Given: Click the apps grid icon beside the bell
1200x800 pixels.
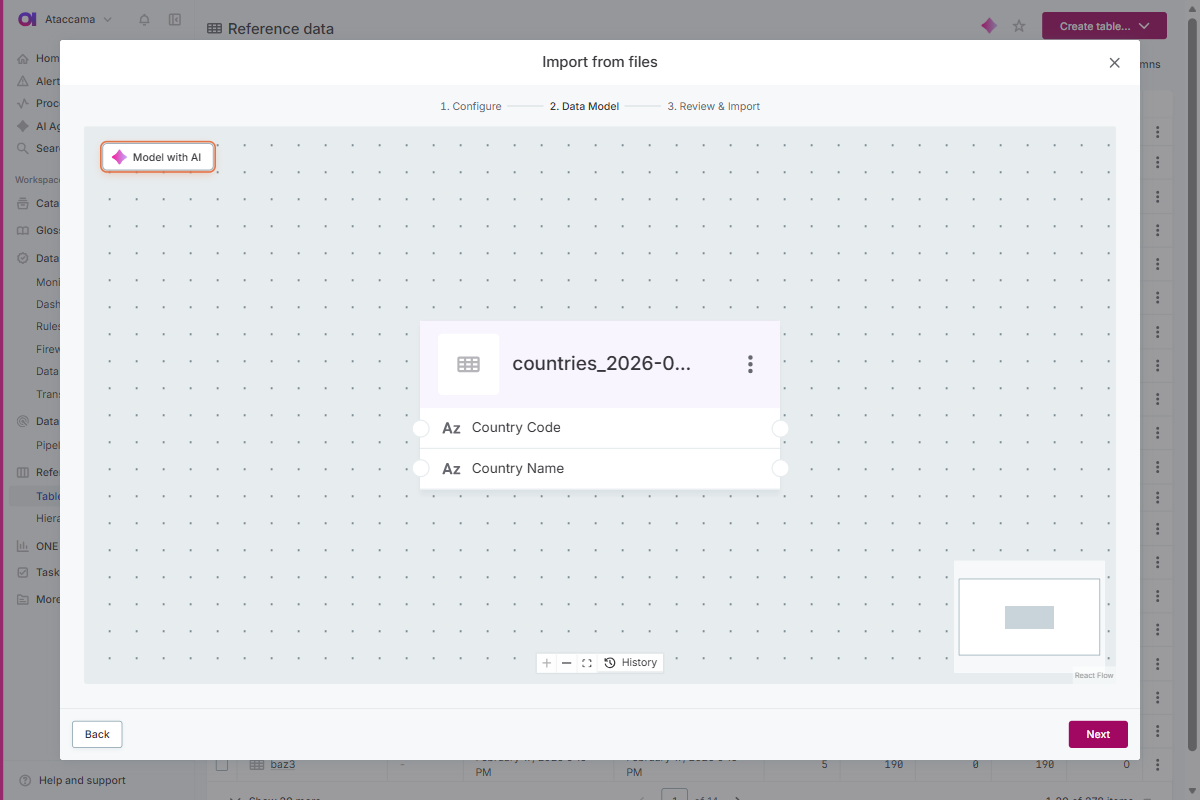Looking at the screenshot, I should point(175,19).
